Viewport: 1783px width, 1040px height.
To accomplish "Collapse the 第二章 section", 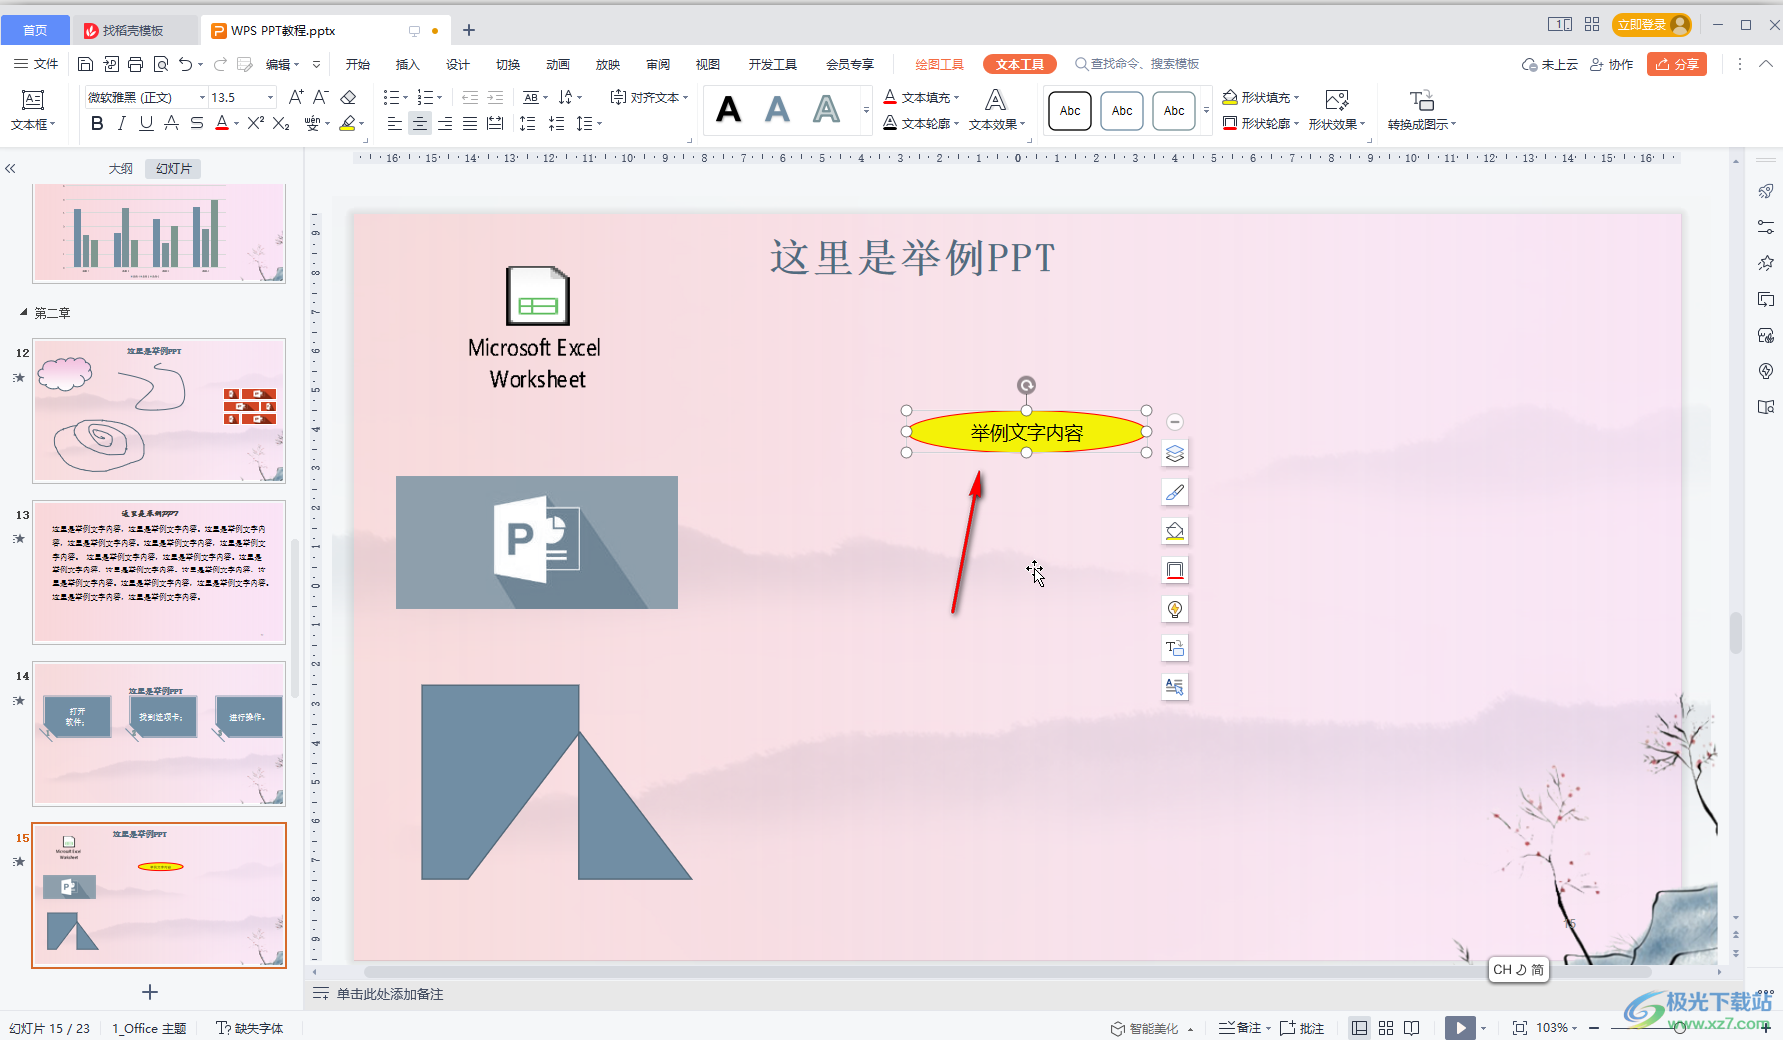I will 23,313.
